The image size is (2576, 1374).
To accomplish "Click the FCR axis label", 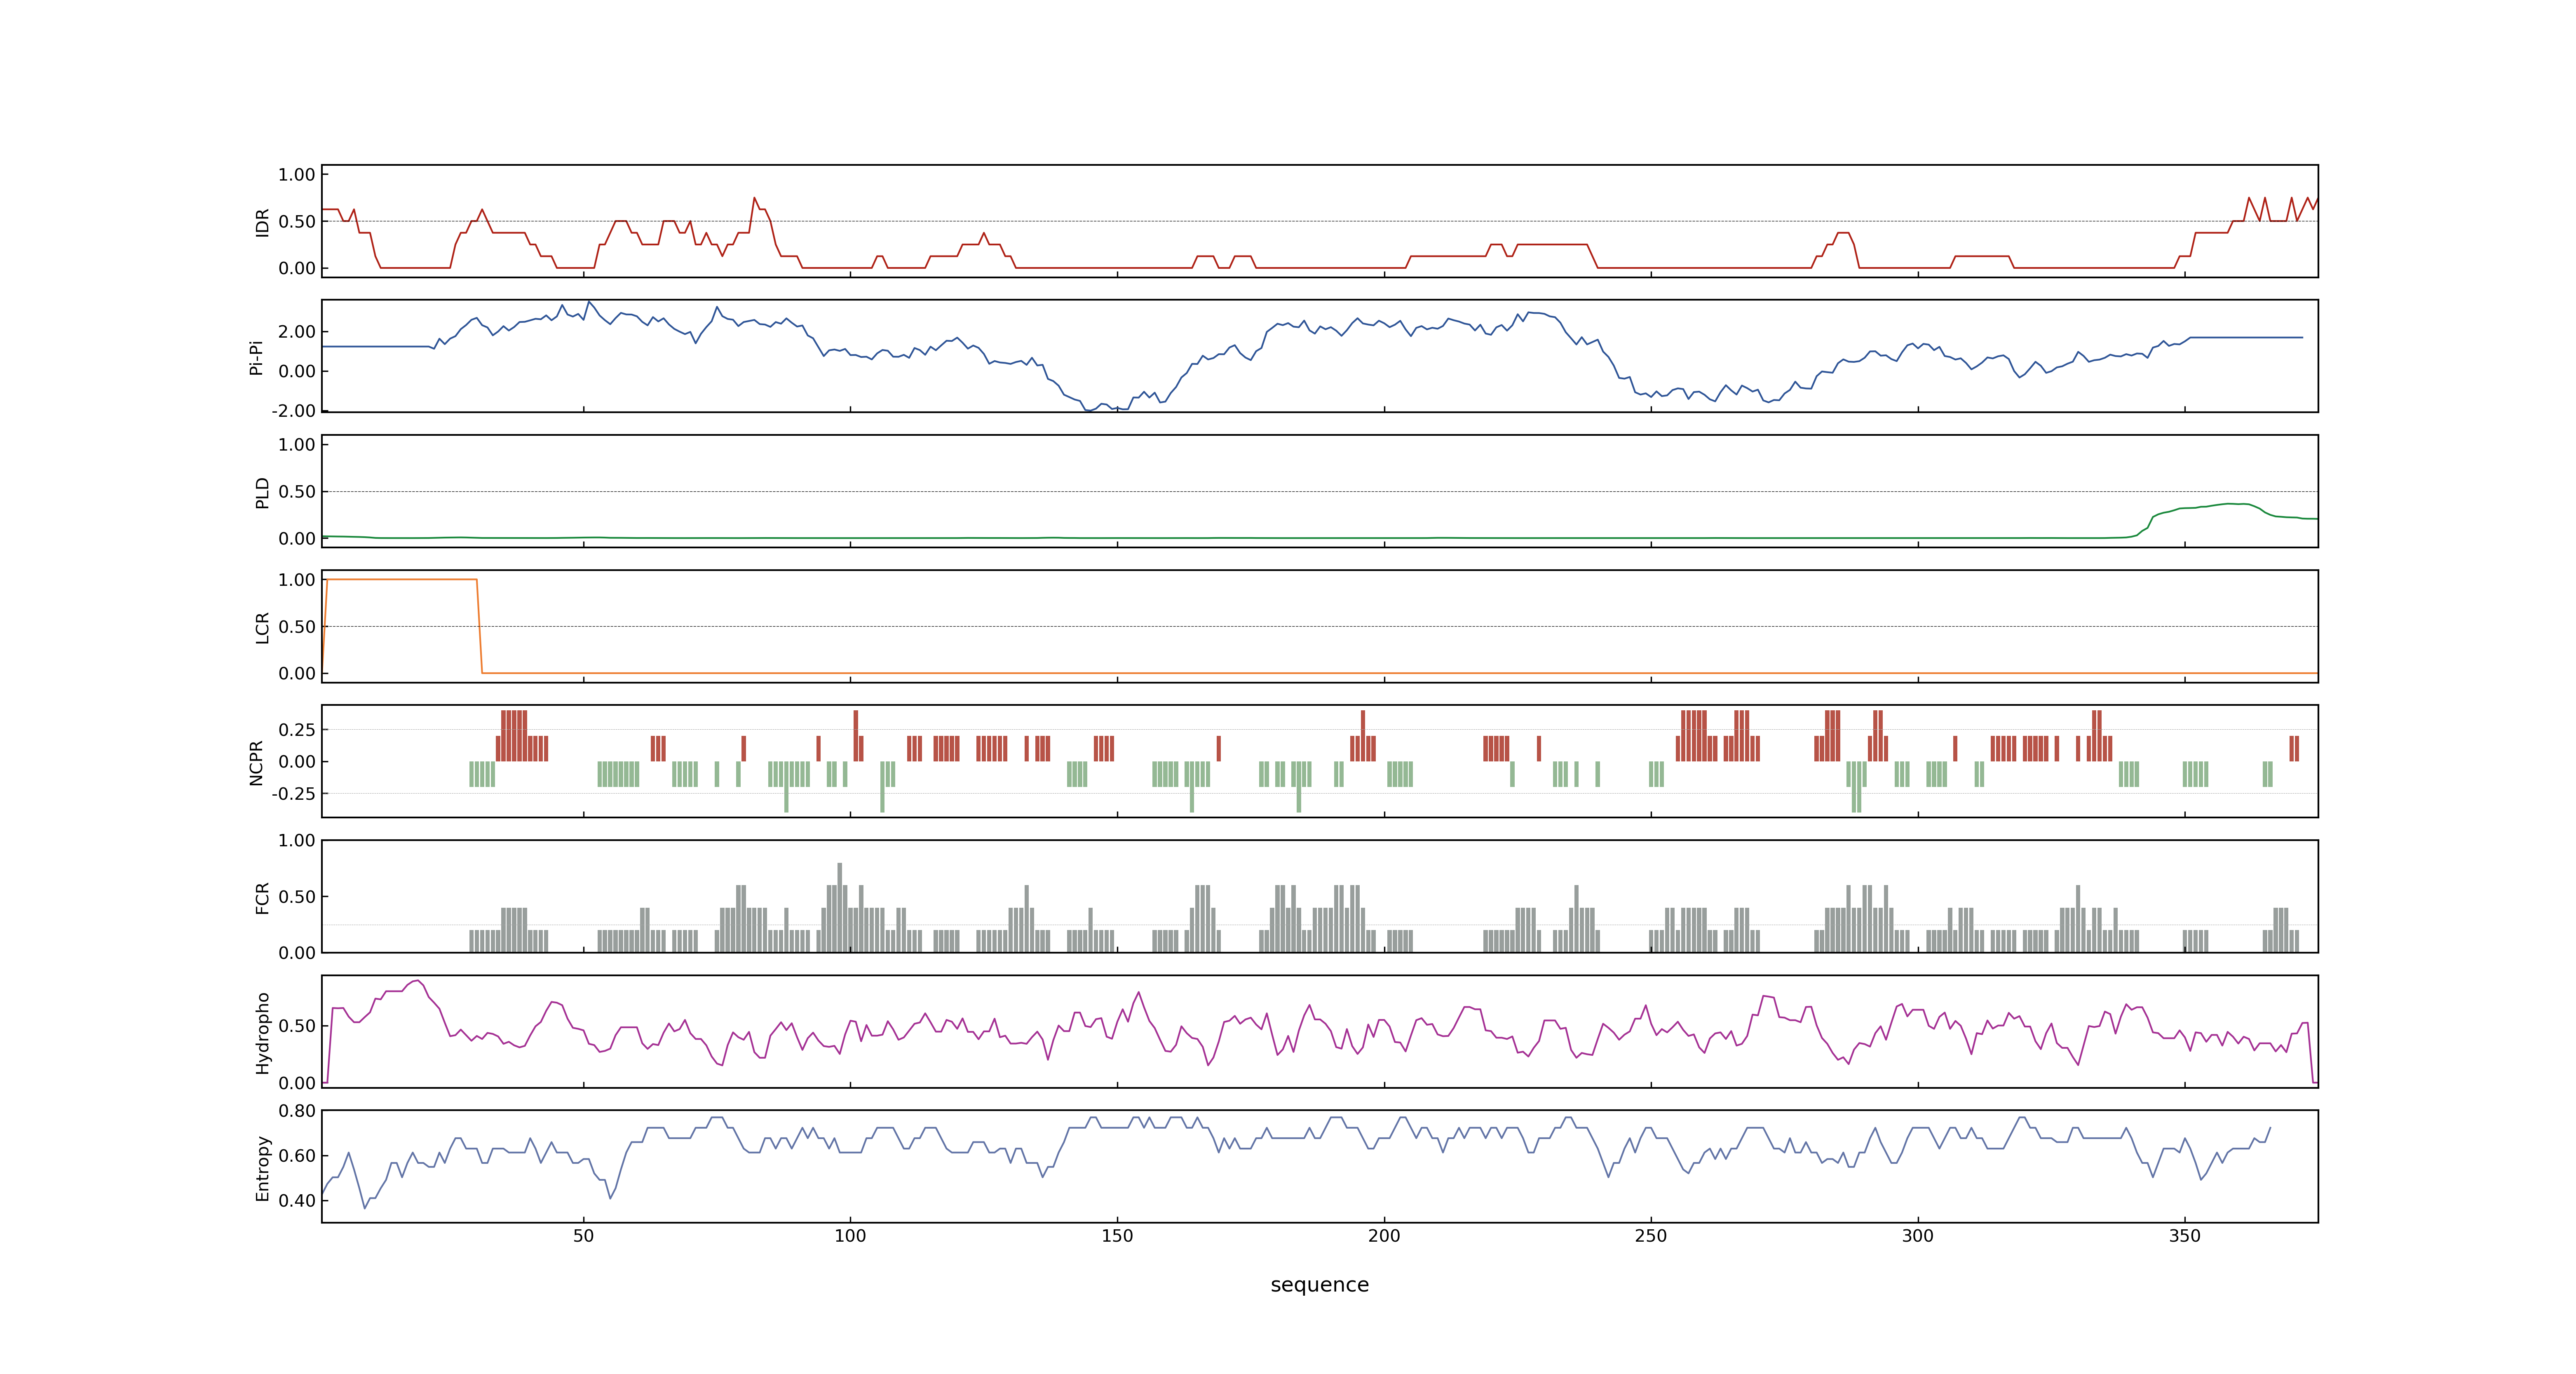I will coord(262,897).
